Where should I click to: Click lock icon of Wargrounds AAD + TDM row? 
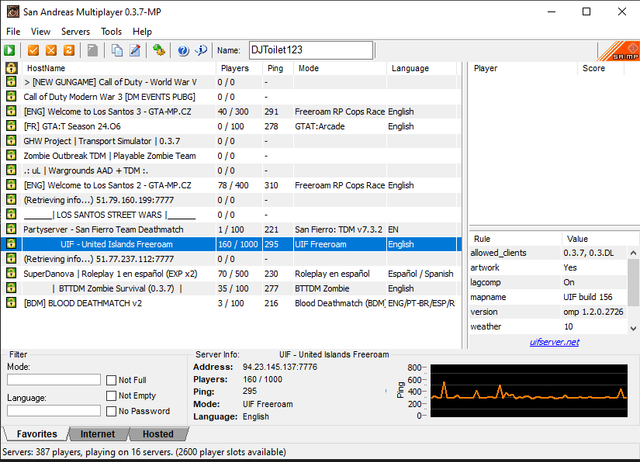pyautogui.click(x=11, y=170)
